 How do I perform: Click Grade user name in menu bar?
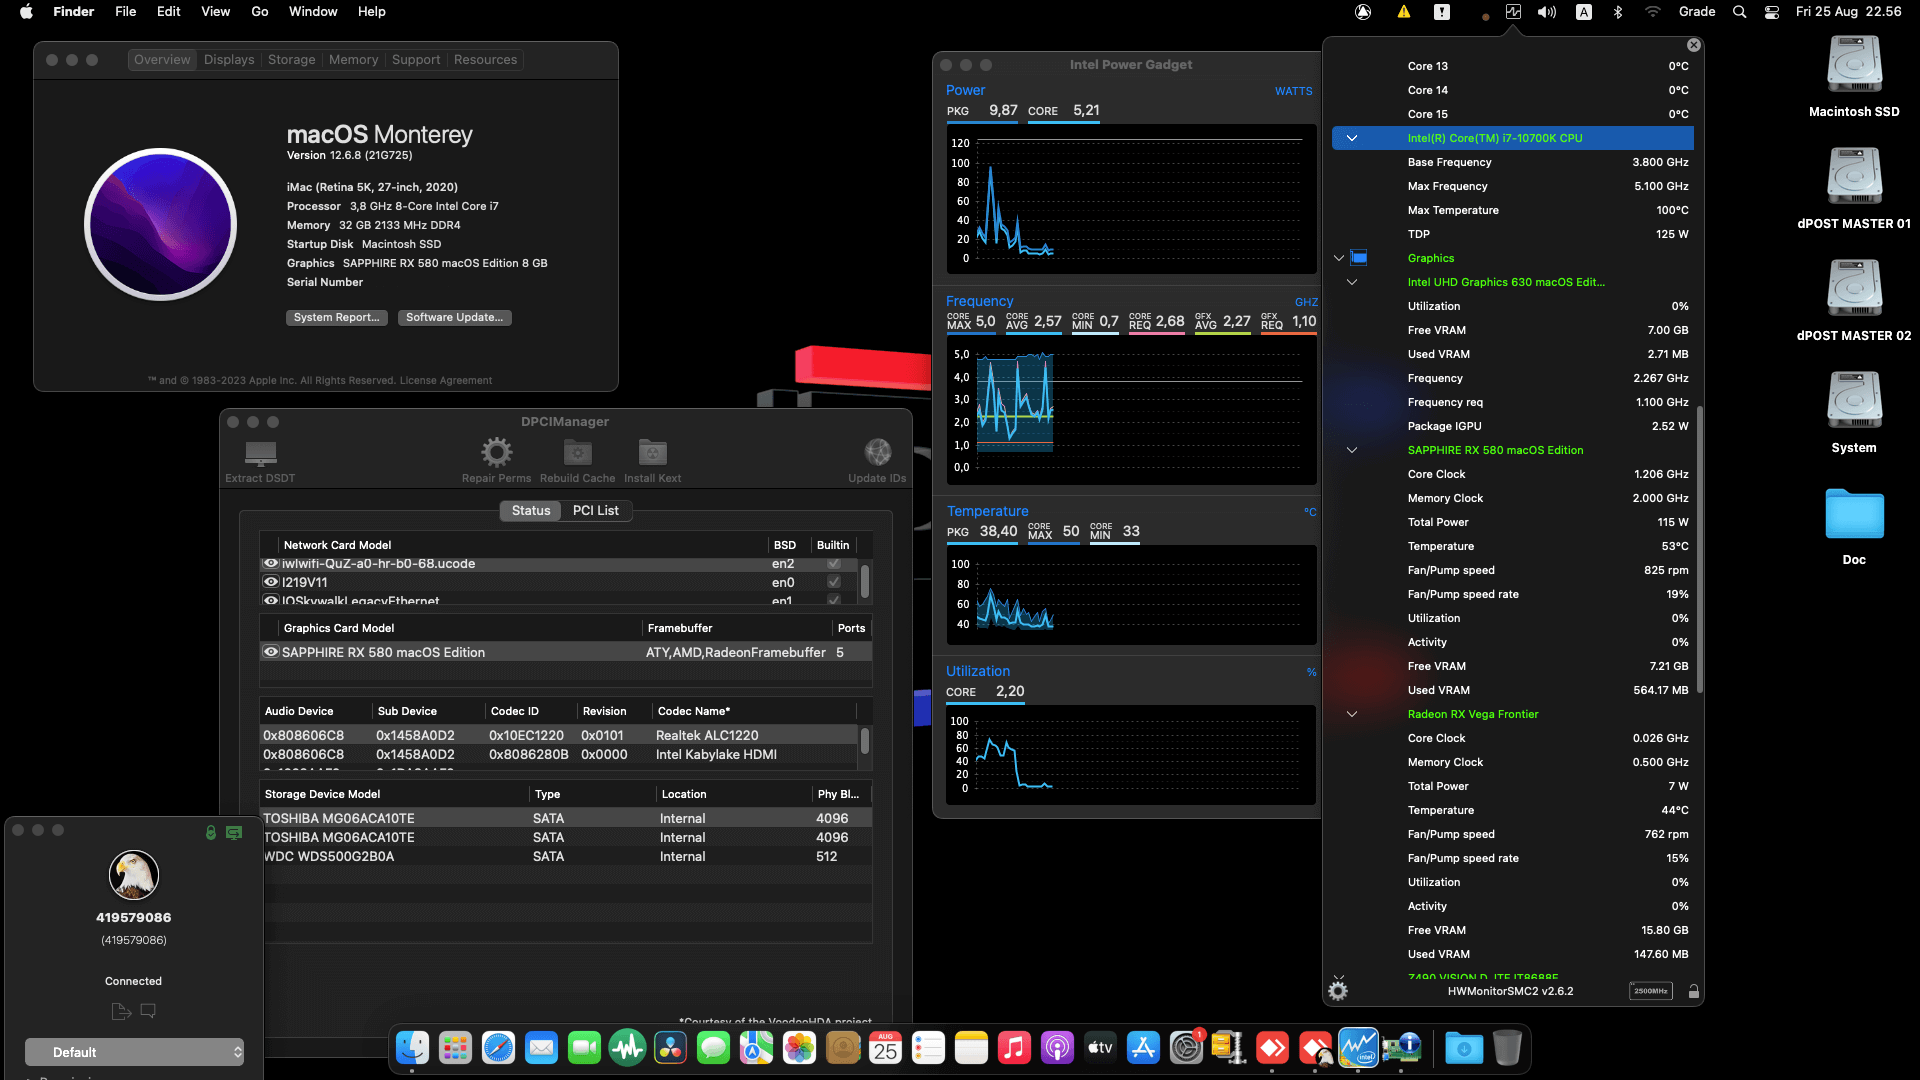1697,12
